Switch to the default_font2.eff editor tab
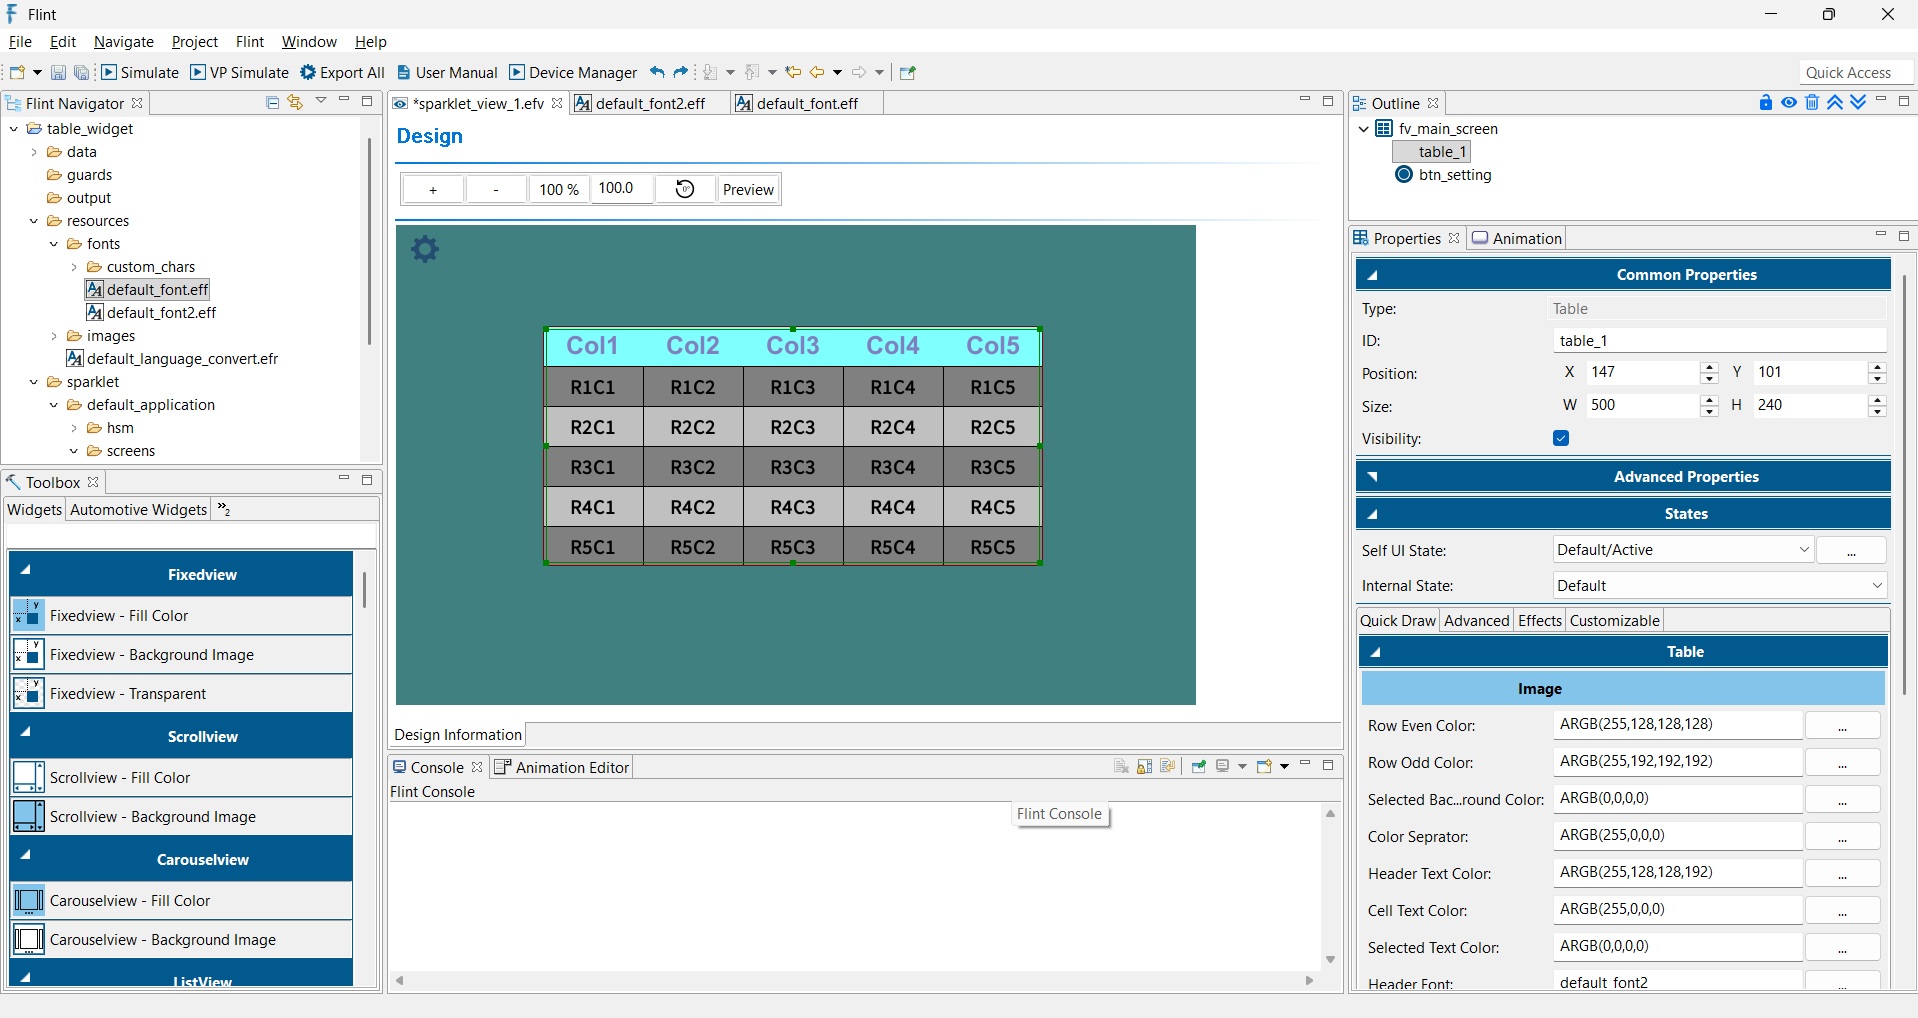This screenshot has width=1918, height=1018. tap(650, 104)
